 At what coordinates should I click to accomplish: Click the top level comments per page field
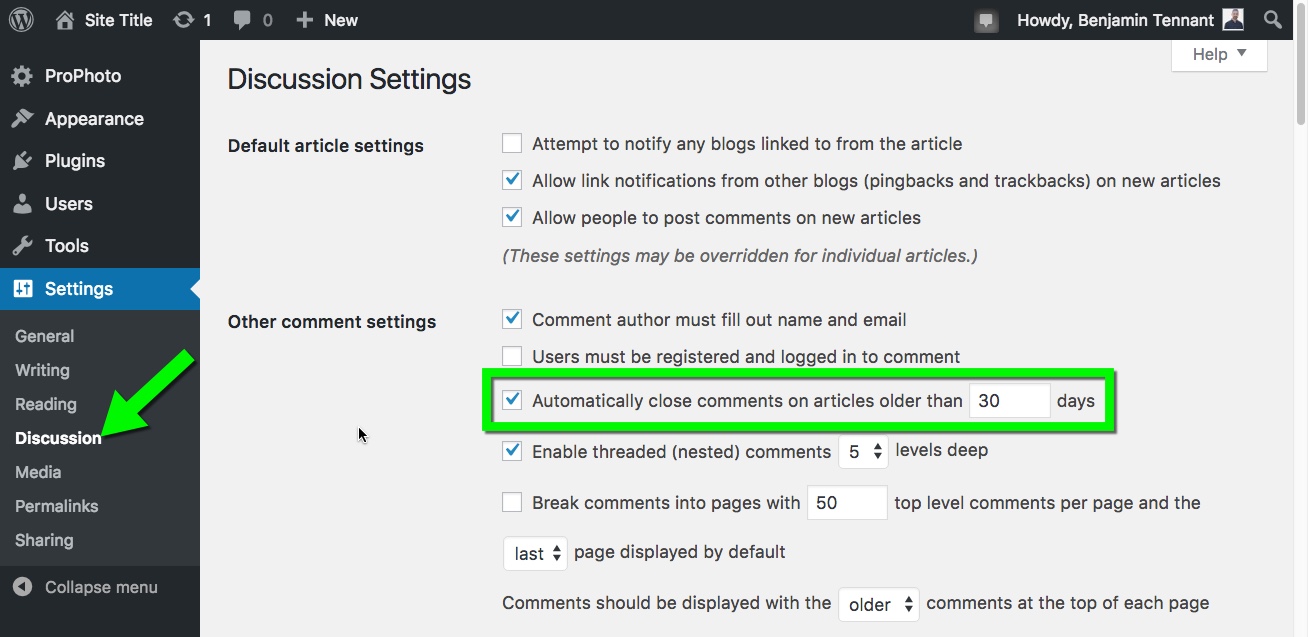[x=847, y=503]
